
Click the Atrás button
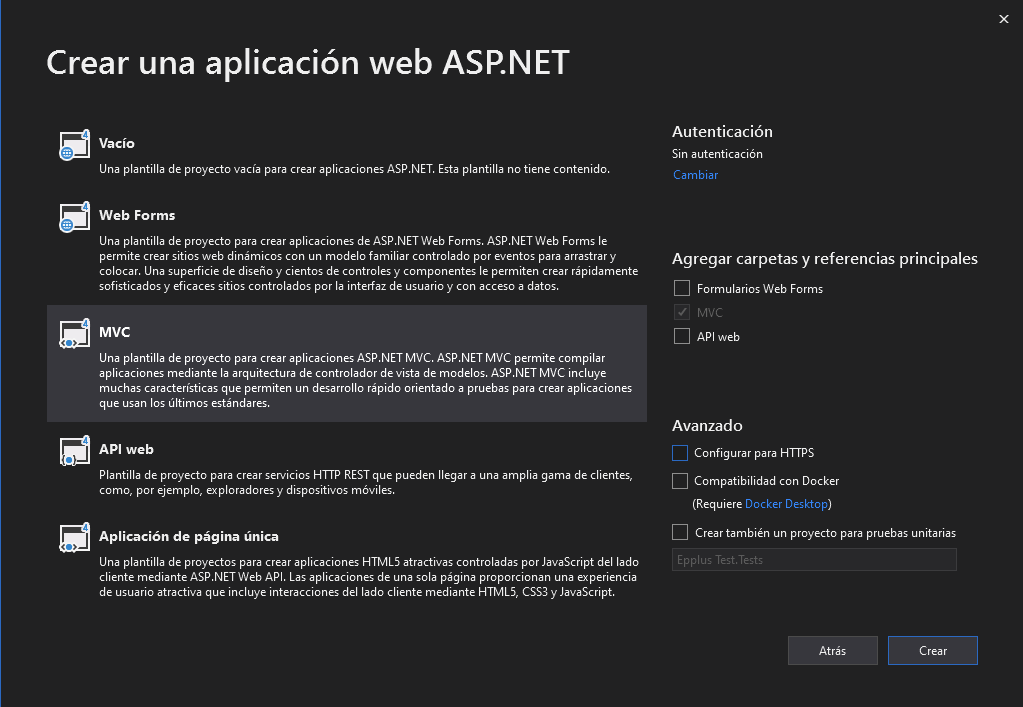click(832, 650)
